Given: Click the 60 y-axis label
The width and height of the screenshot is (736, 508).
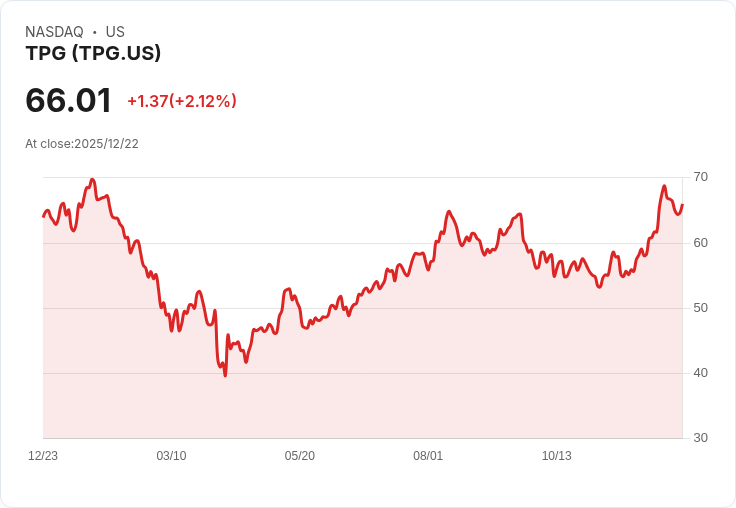Looking at the screenshot, I should tap(700, 242).
